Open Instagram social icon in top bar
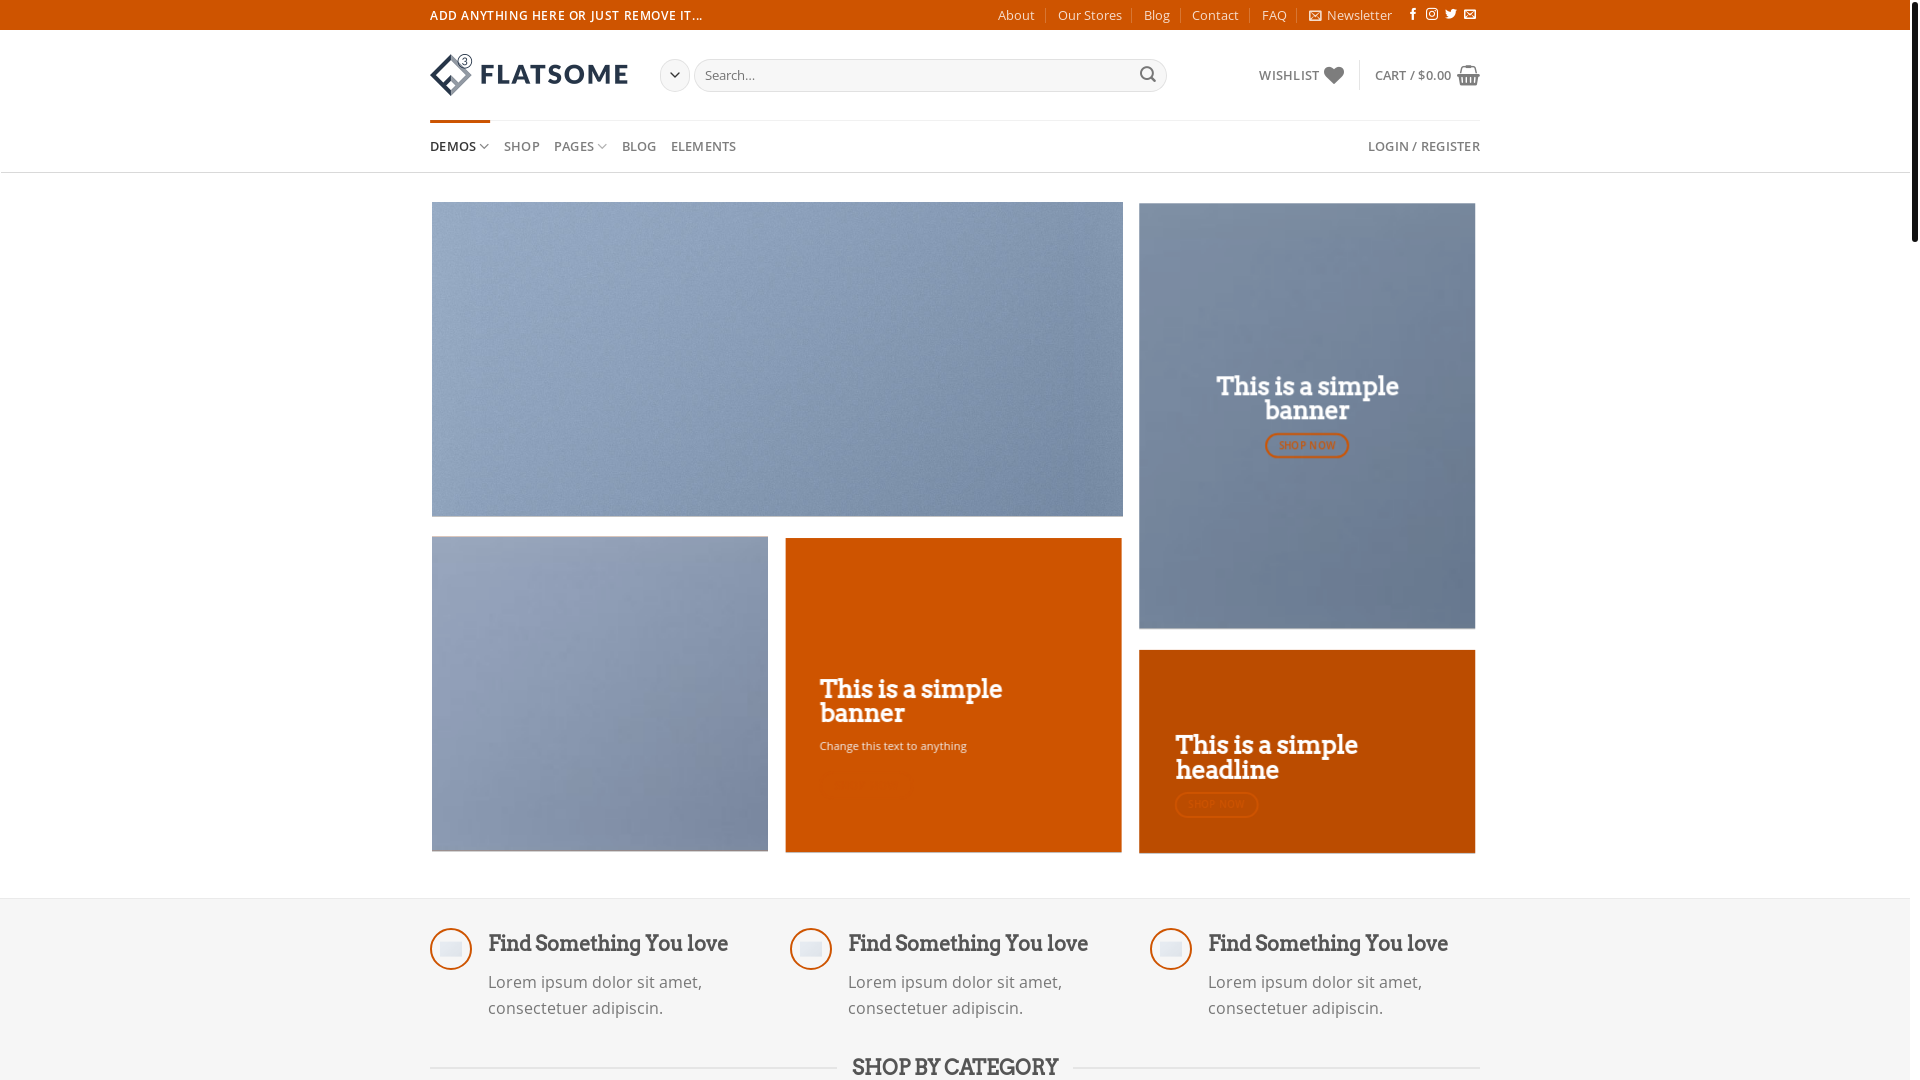This screenshot has width=1920, height=1080. (x=1432, y=15)
